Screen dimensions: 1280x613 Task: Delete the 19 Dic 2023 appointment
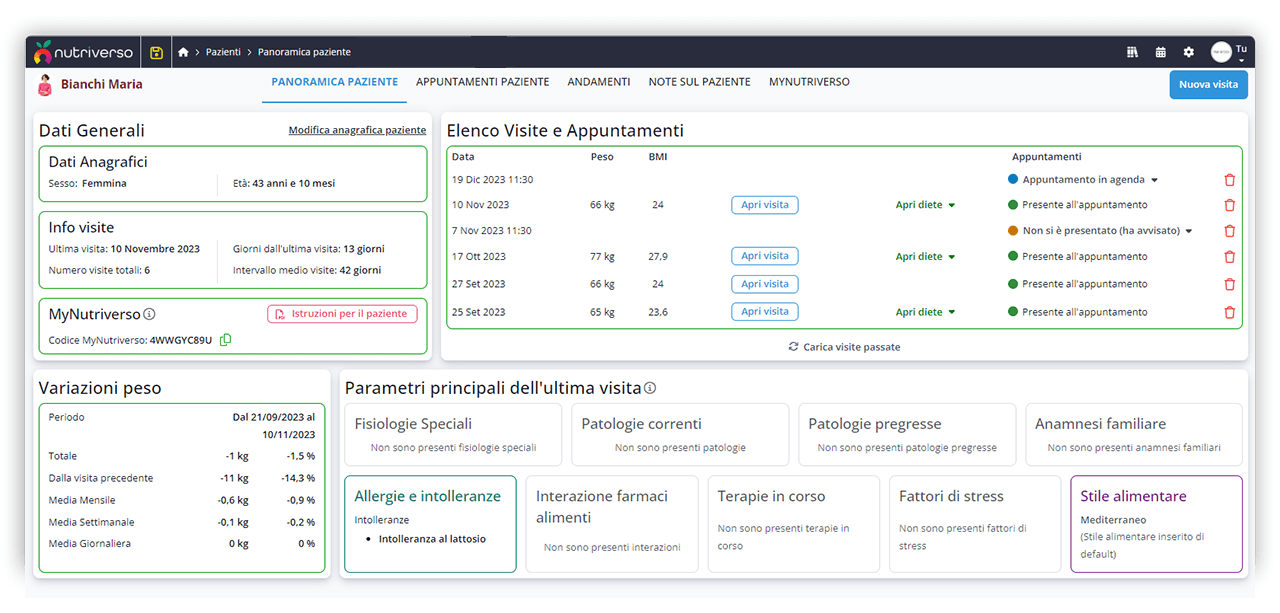click(x=1229, y=180)
